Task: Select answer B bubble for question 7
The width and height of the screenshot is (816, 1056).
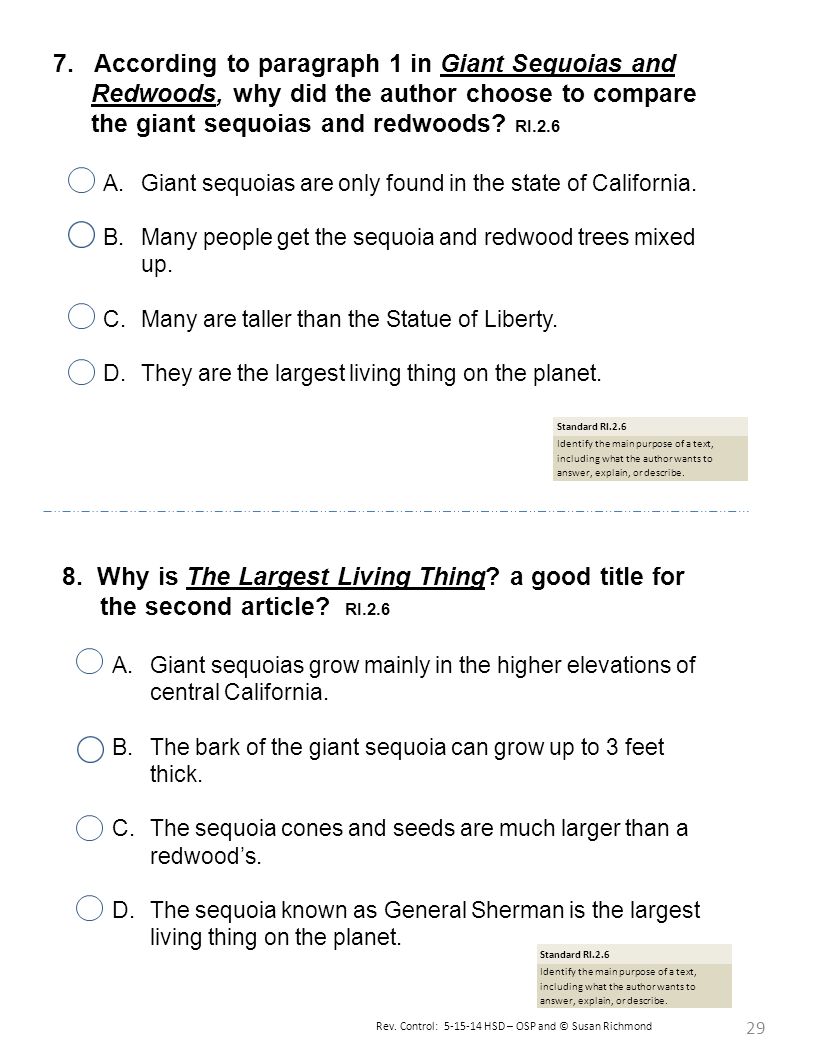Action: click(81, 234)
